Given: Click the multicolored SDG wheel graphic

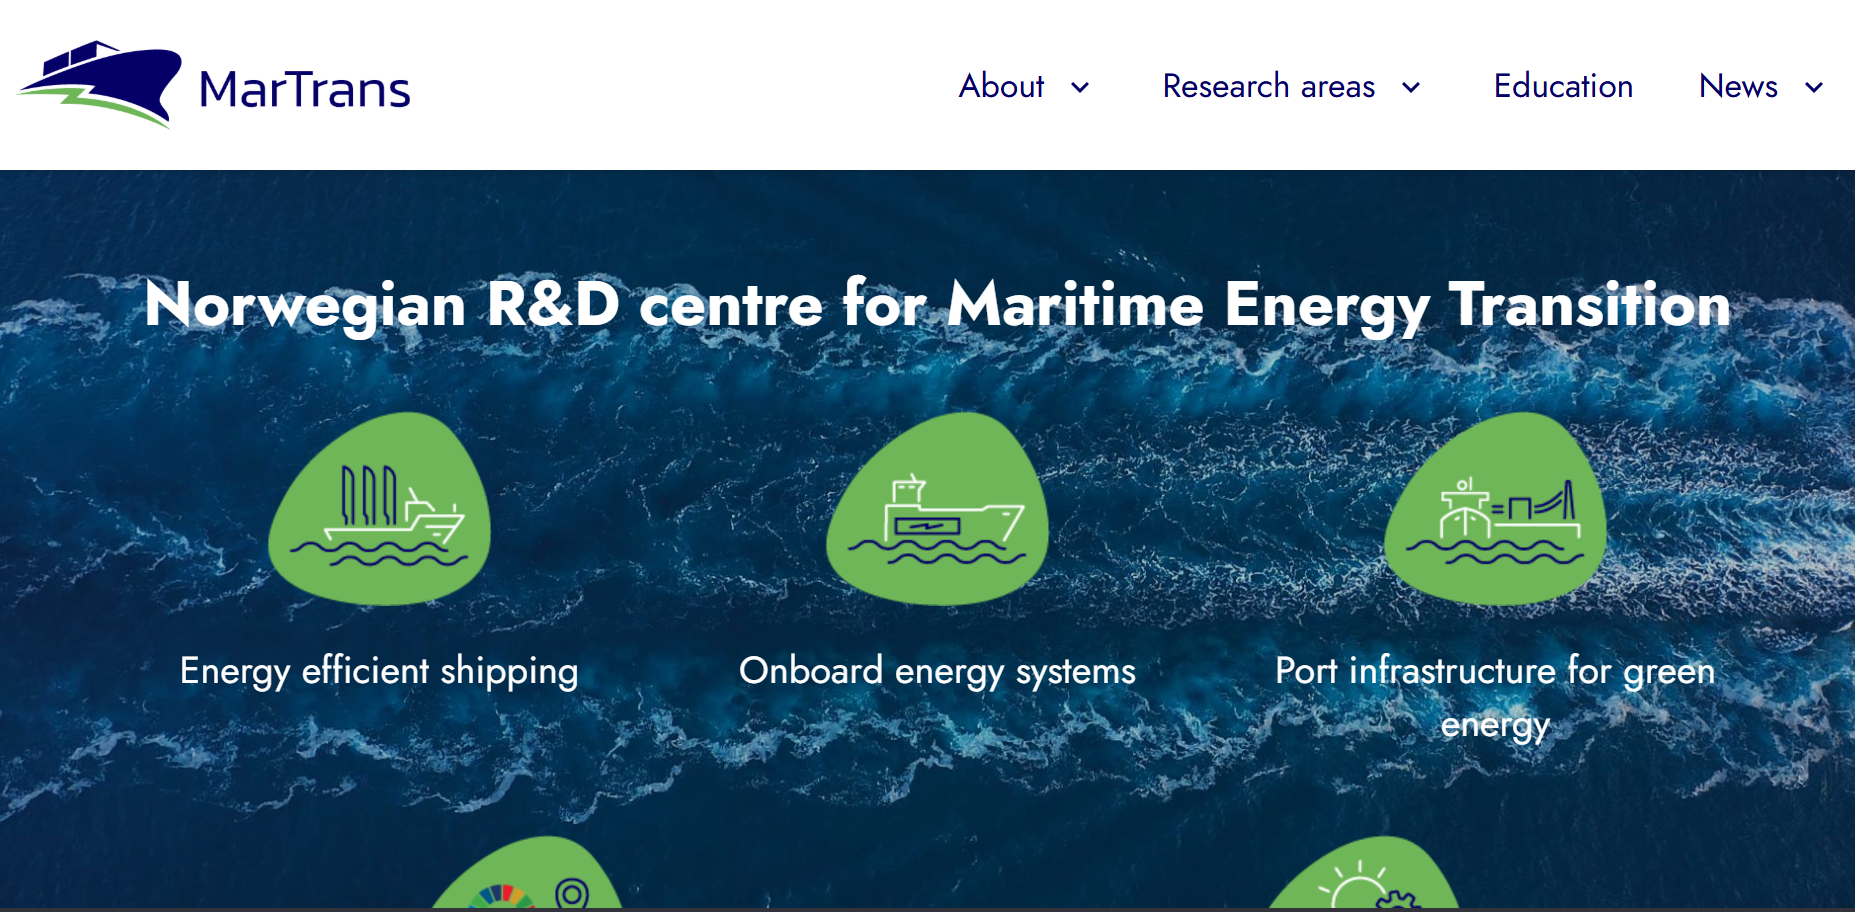Looking at the screenshot, I should 502,896.
